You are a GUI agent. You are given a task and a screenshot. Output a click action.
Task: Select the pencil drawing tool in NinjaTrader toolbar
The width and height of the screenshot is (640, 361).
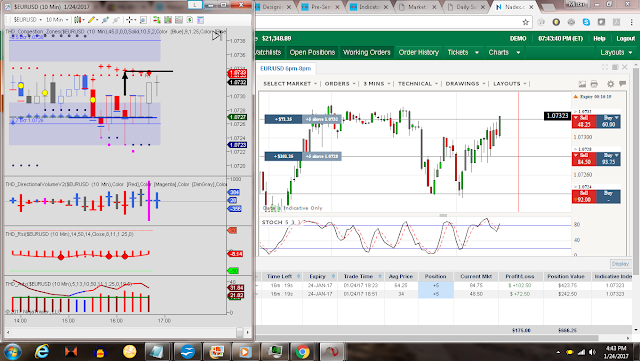91,20
